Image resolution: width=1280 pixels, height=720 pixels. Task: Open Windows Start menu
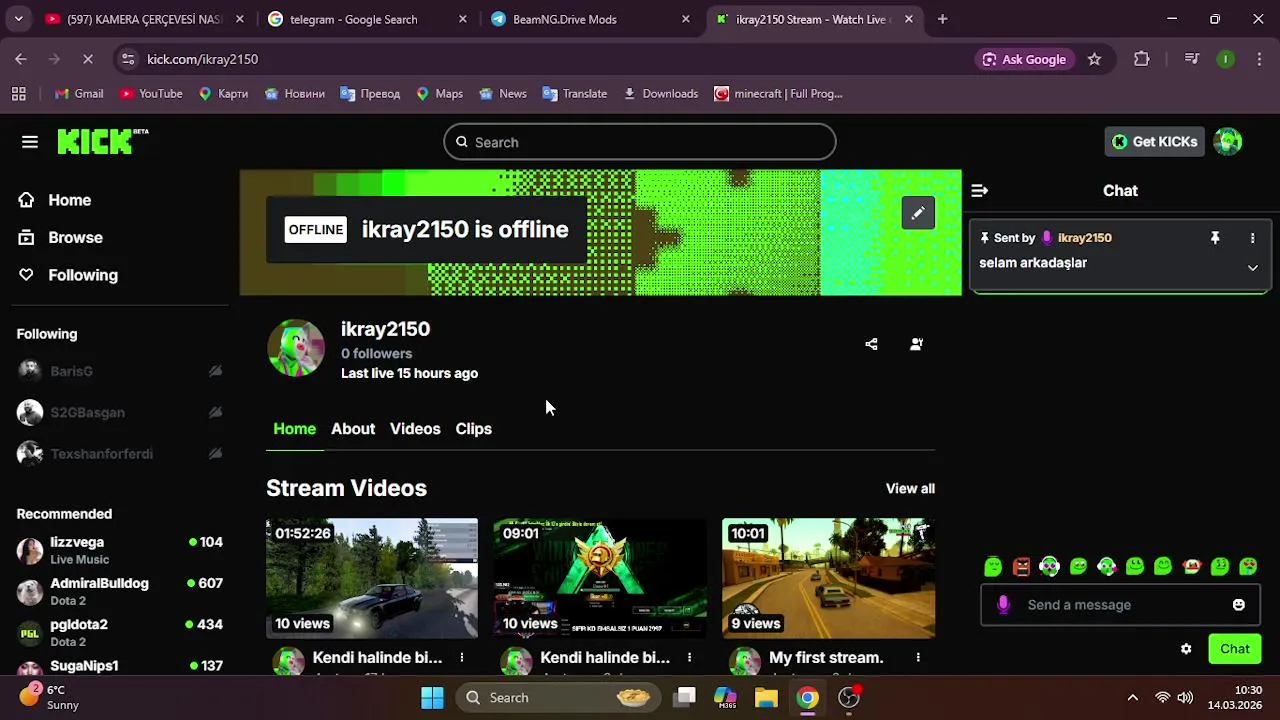point(432,698)
